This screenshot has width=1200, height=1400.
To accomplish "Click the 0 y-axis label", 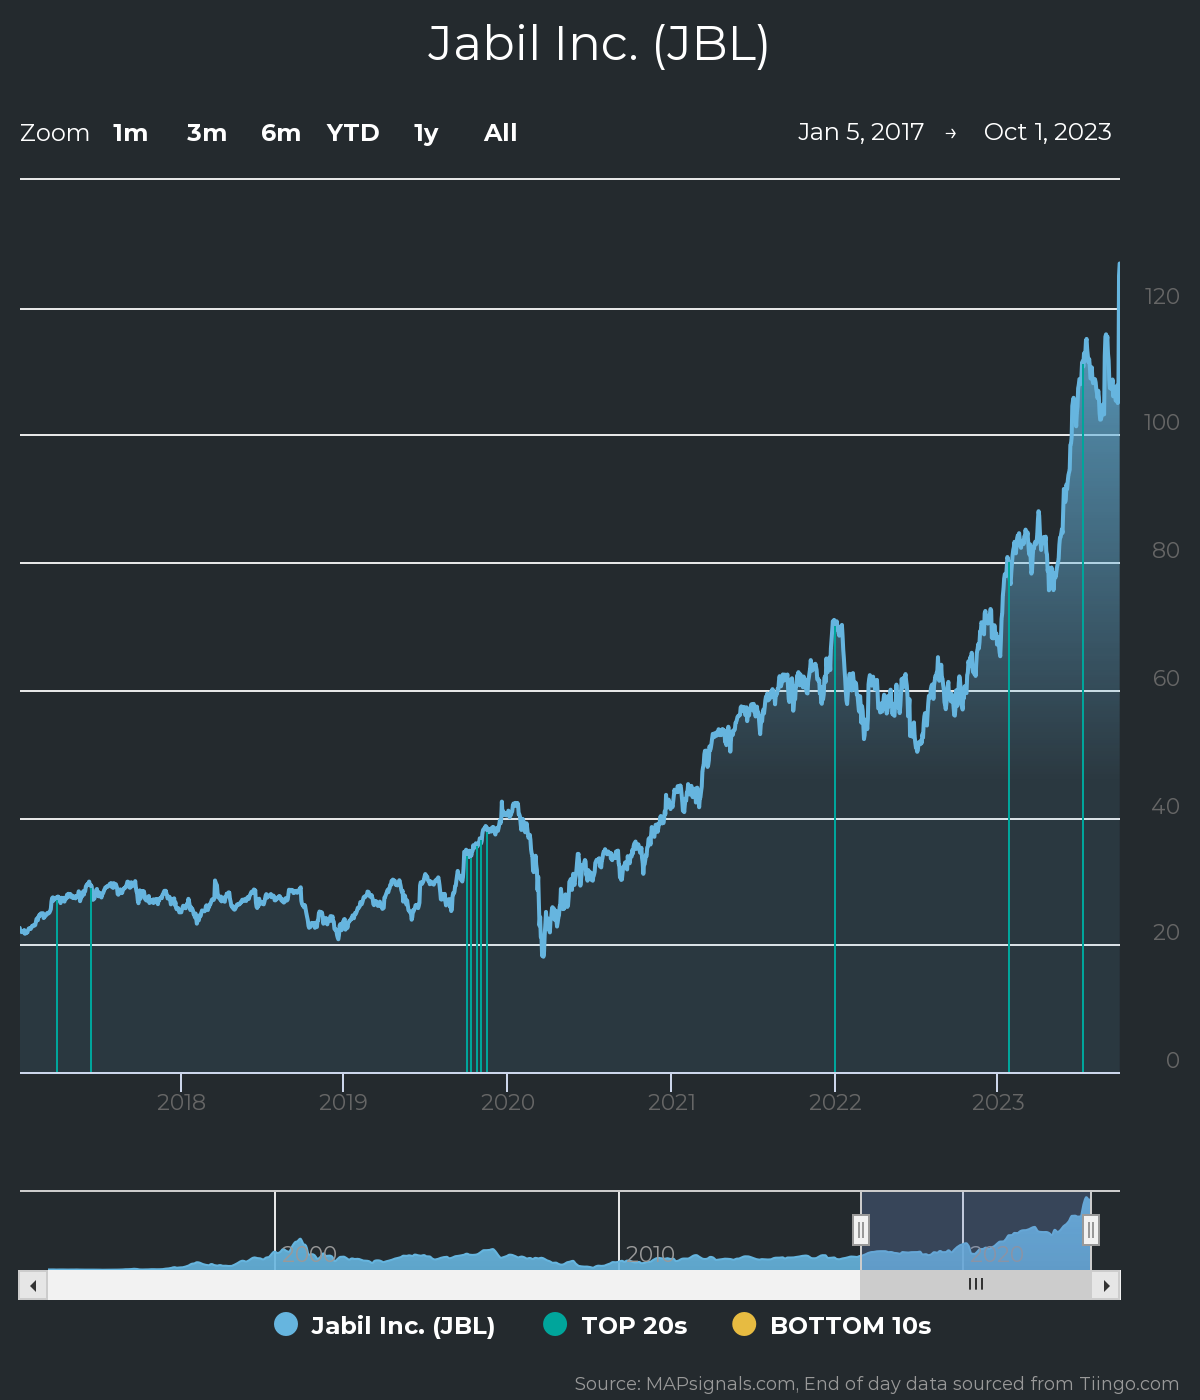I will click(1173, 1060).
